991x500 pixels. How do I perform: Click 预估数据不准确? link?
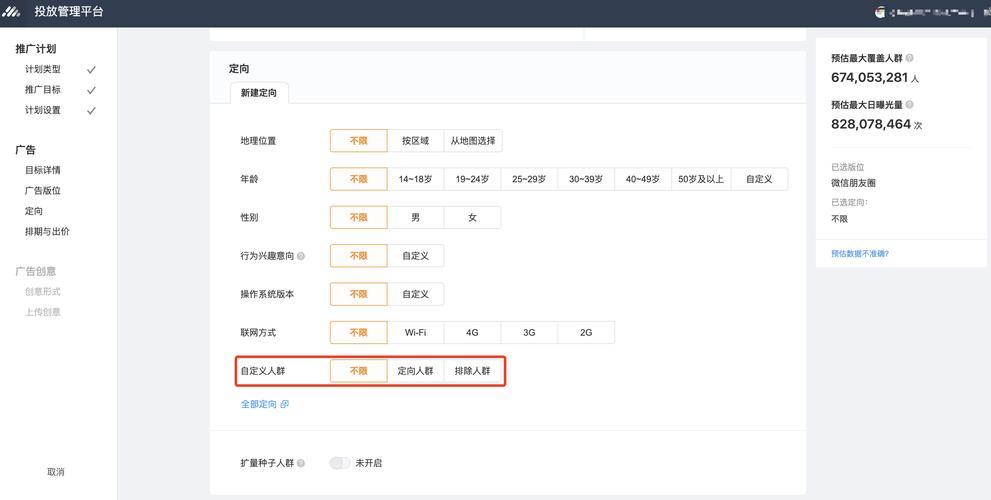pos(860,253)
